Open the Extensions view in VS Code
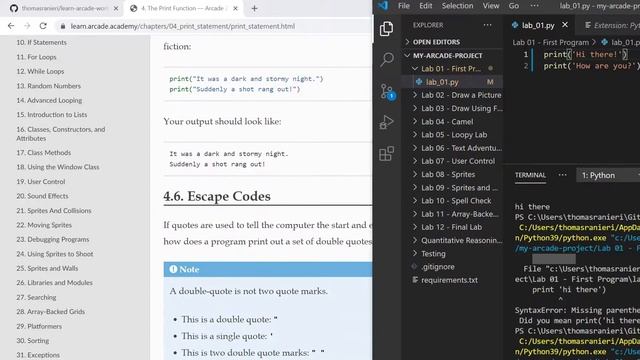Viewport: 640px width, 360px height. pyautogui.click(x=387, y=154)
